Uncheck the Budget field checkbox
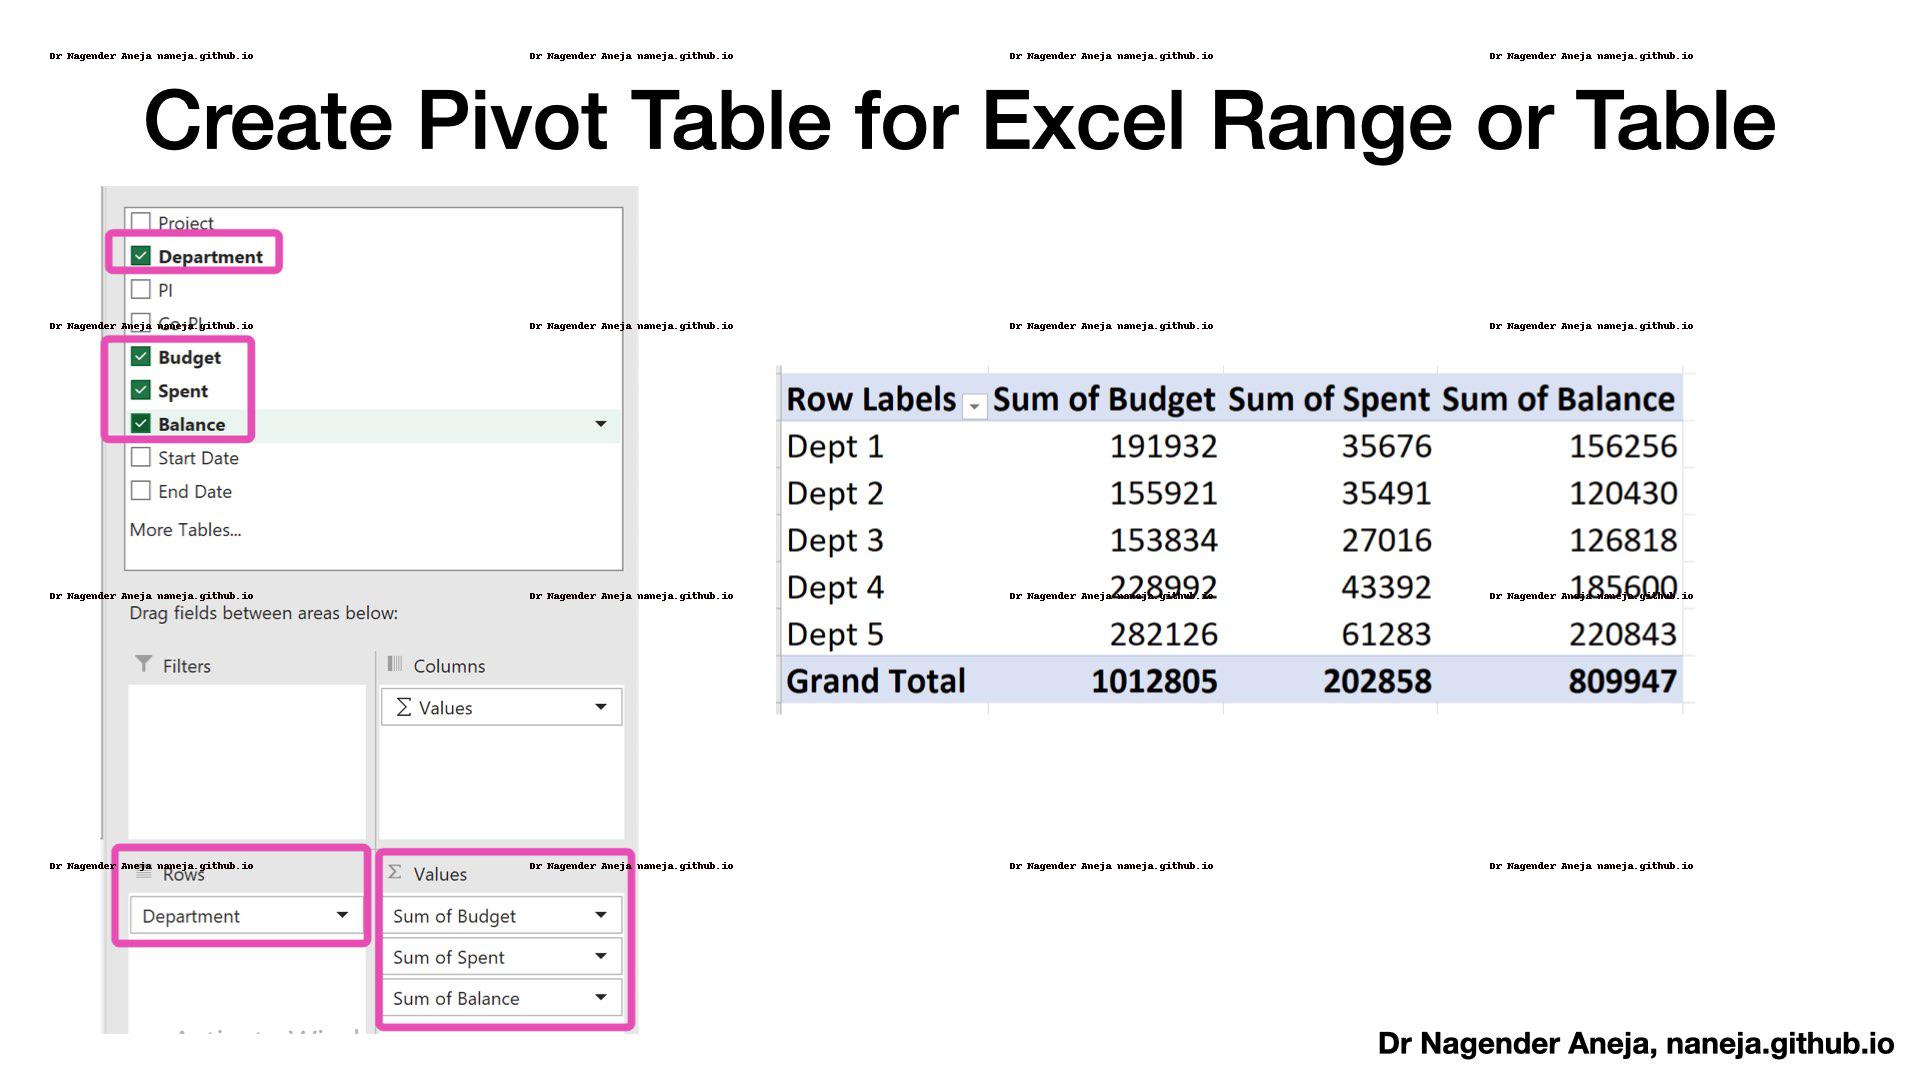Viewport: 1920px width, 1080px height. [x=141, y=356]
